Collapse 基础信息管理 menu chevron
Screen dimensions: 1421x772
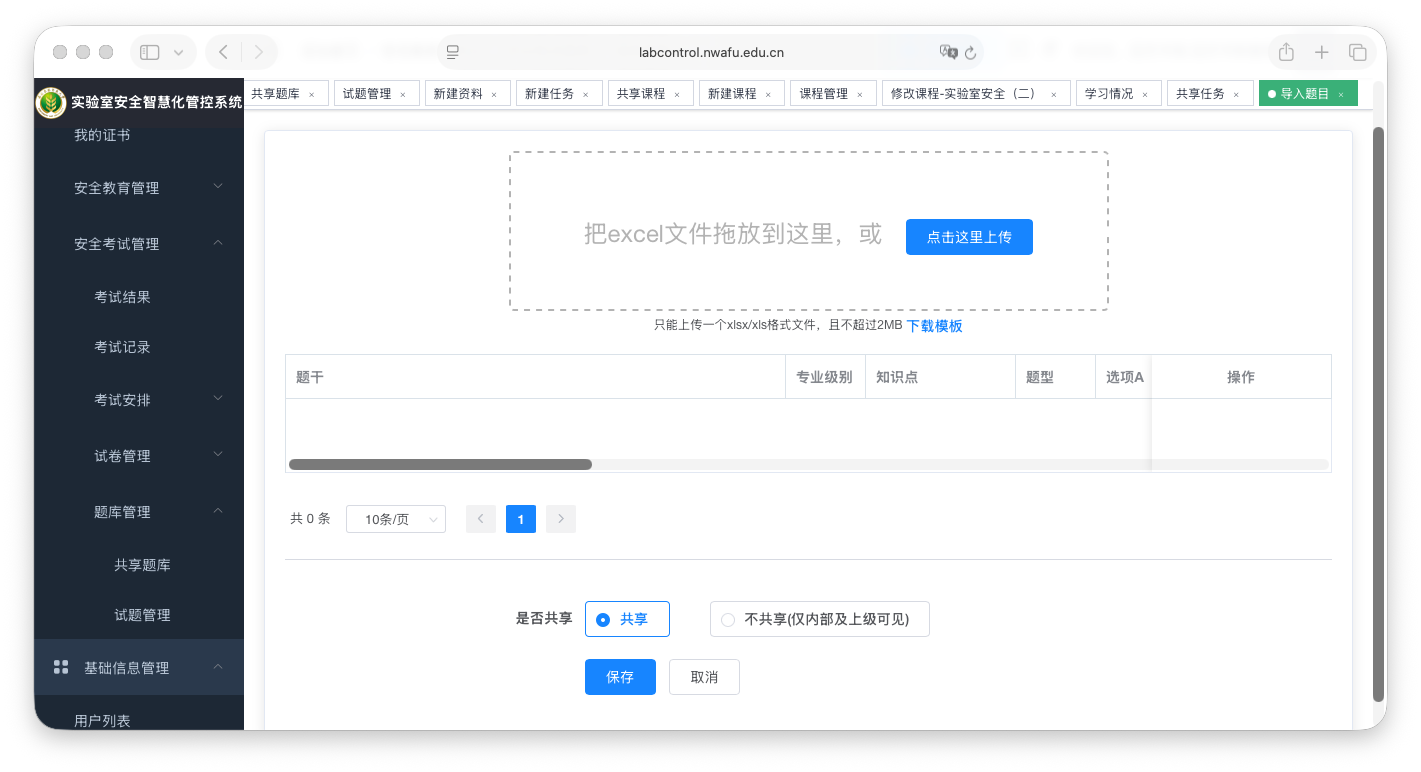(218, 667)
